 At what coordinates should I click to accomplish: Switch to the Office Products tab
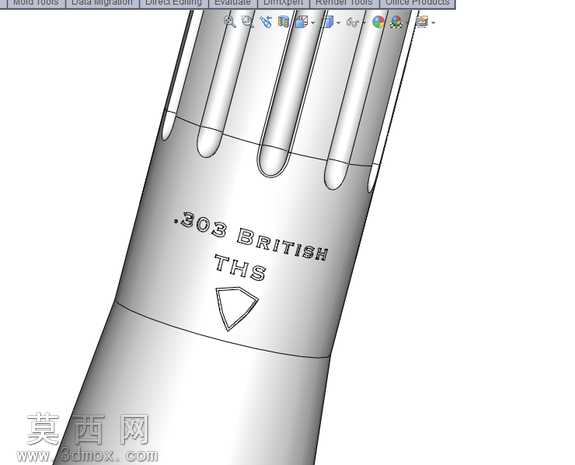pos(417,3)
